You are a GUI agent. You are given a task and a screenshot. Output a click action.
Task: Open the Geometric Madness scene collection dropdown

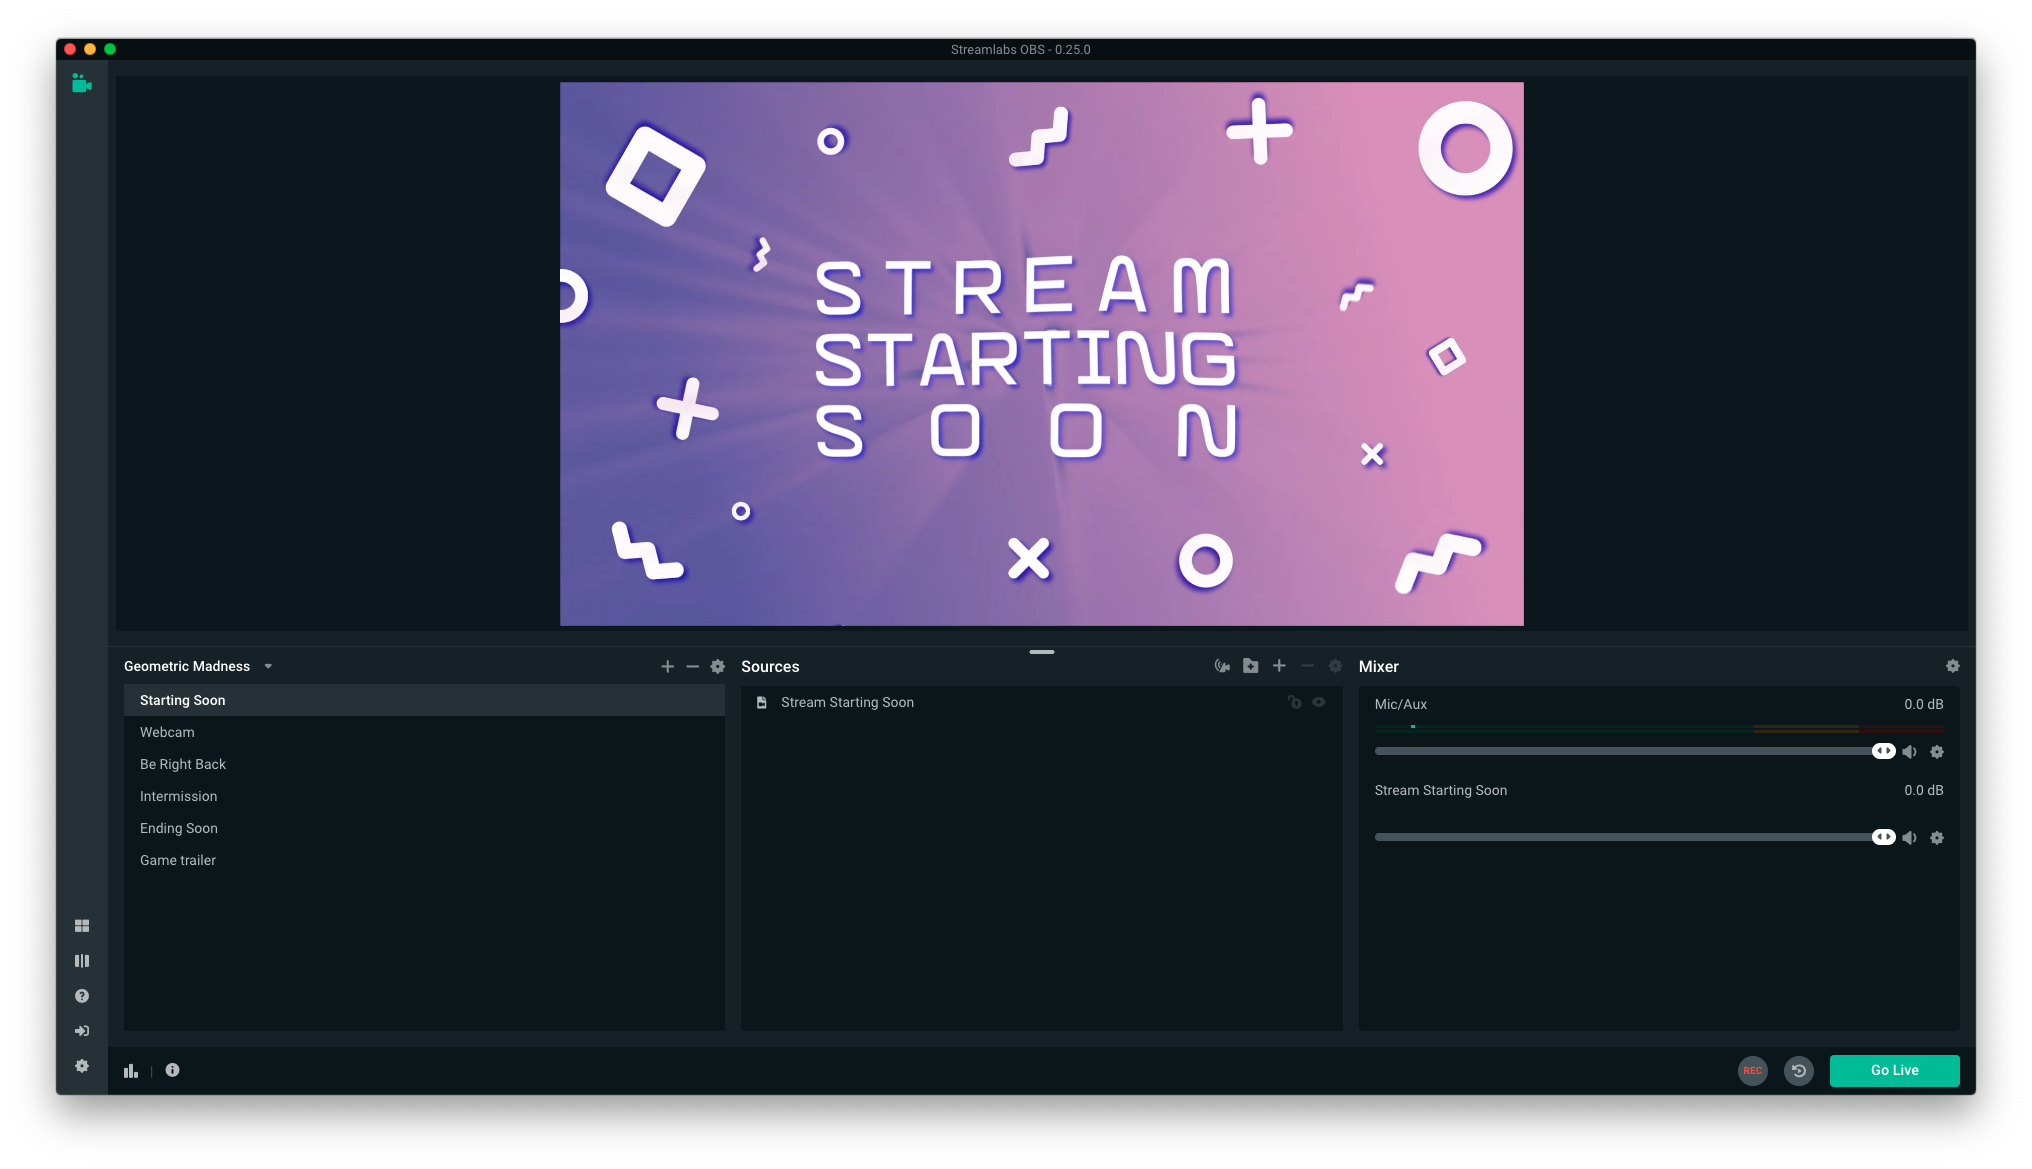(x=268, y=666)
